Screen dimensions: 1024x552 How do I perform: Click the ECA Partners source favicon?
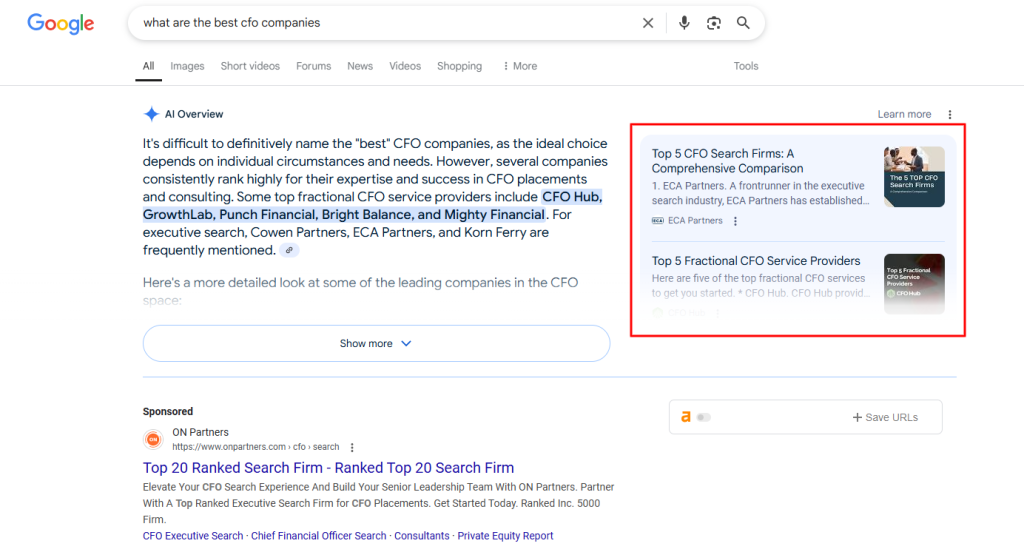point(658,221)
